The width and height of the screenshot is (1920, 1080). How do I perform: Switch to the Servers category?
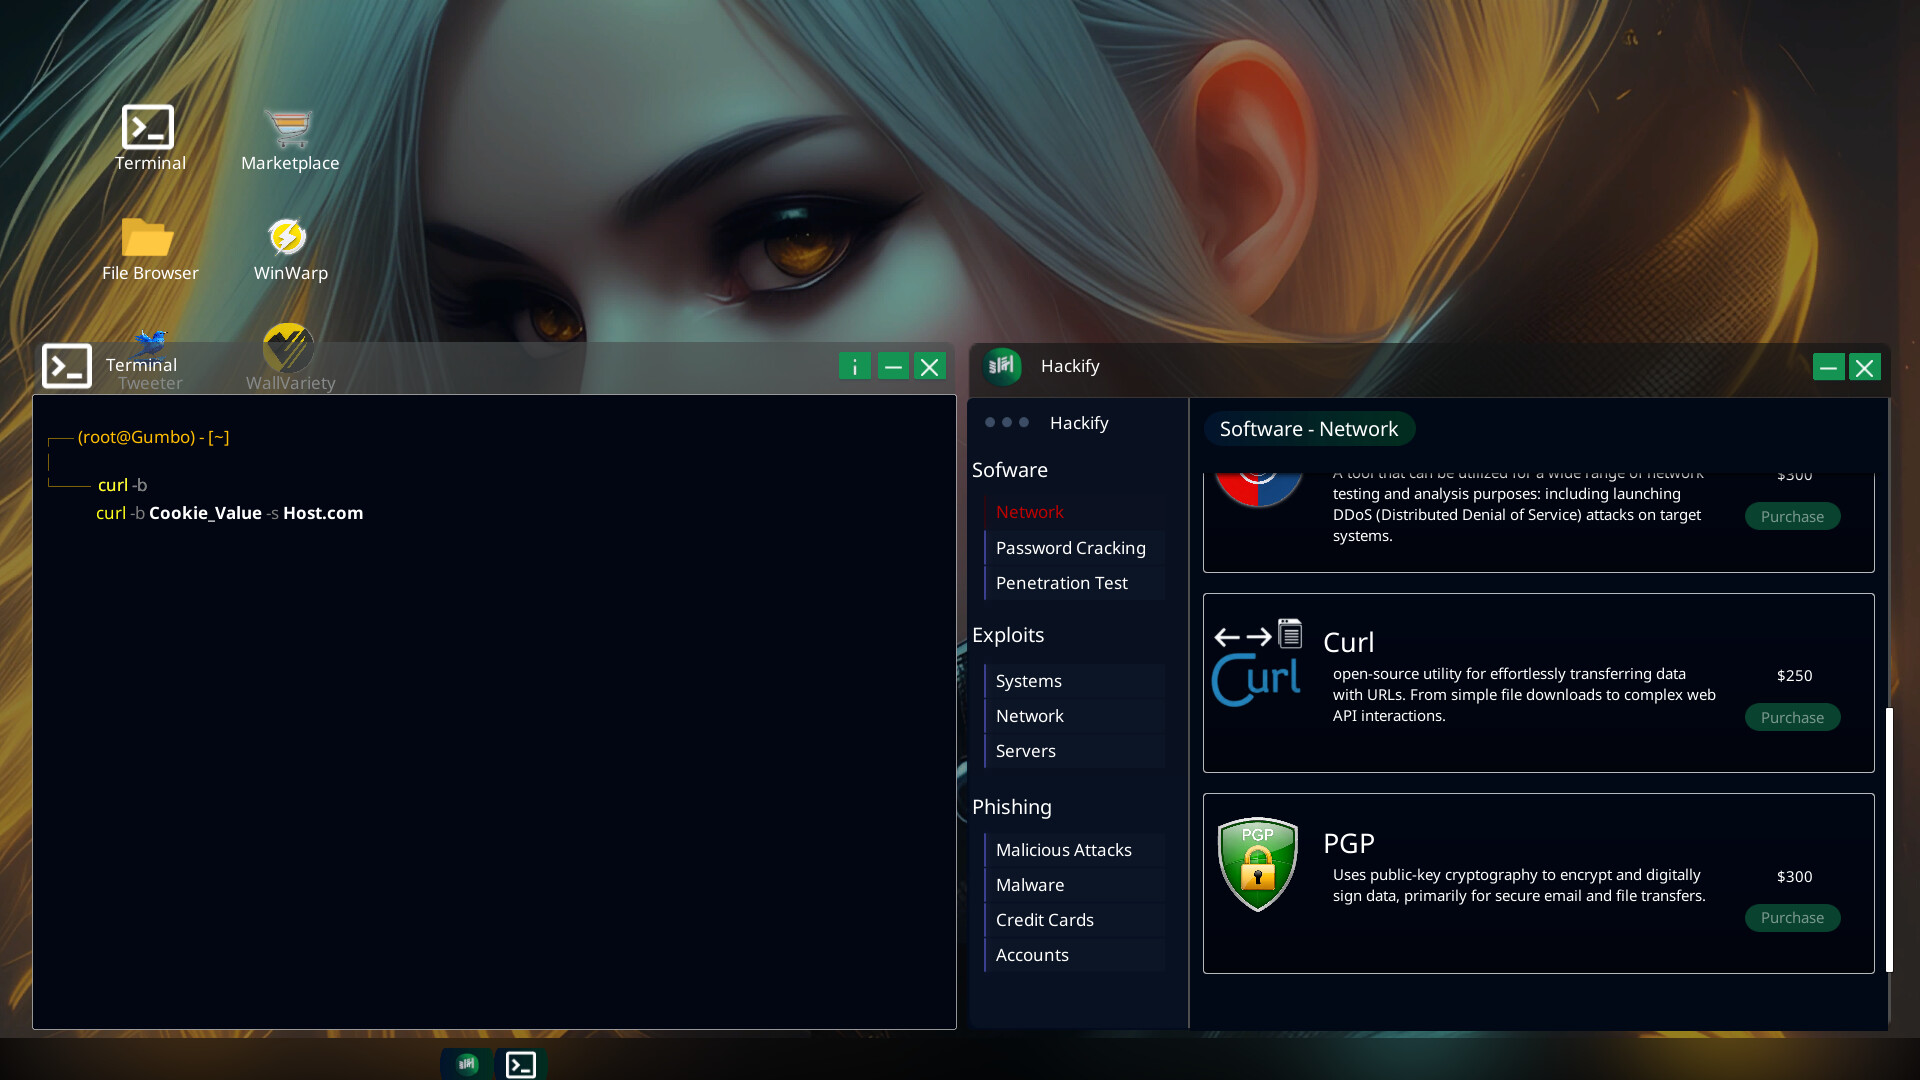[x=1025, y=750]
